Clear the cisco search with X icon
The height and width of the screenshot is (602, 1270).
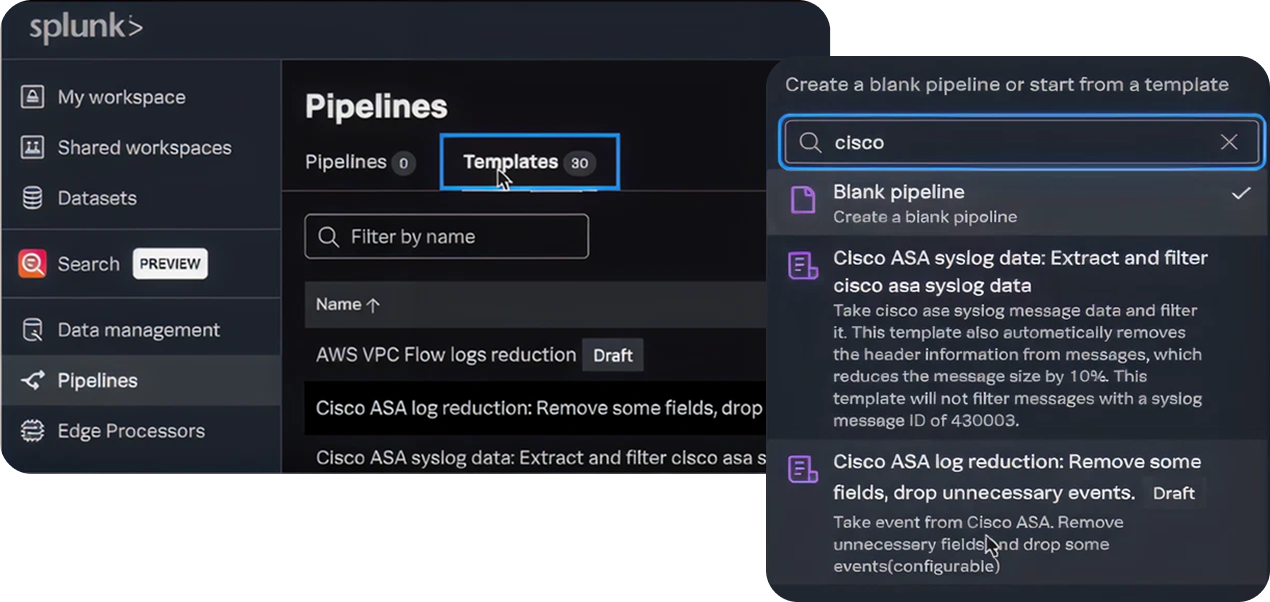pos(1229,142)
